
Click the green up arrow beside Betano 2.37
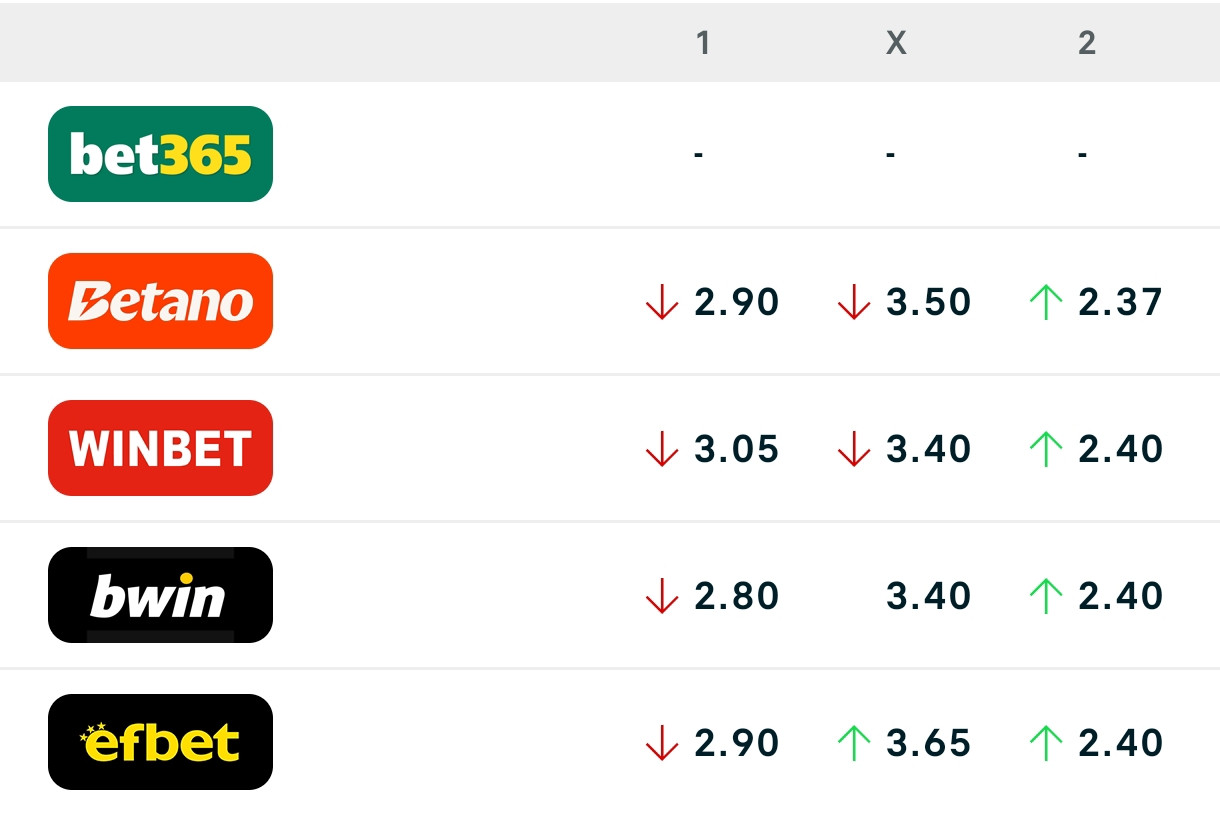1045,302
